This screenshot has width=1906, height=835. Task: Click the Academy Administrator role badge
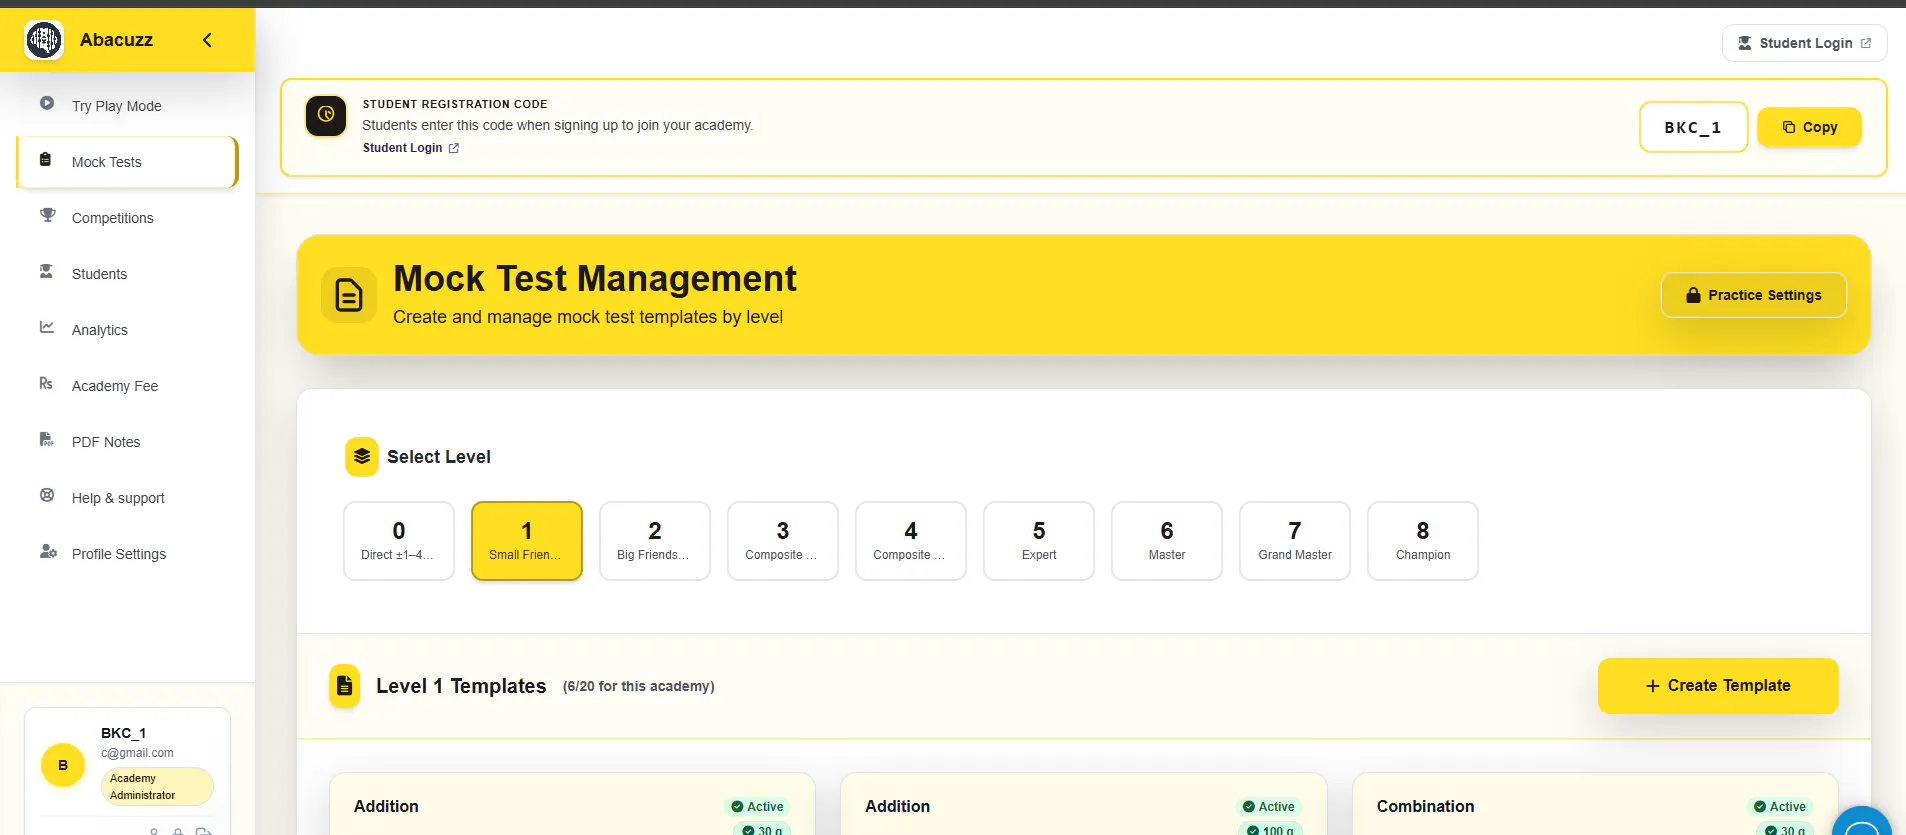pos(157,787)
